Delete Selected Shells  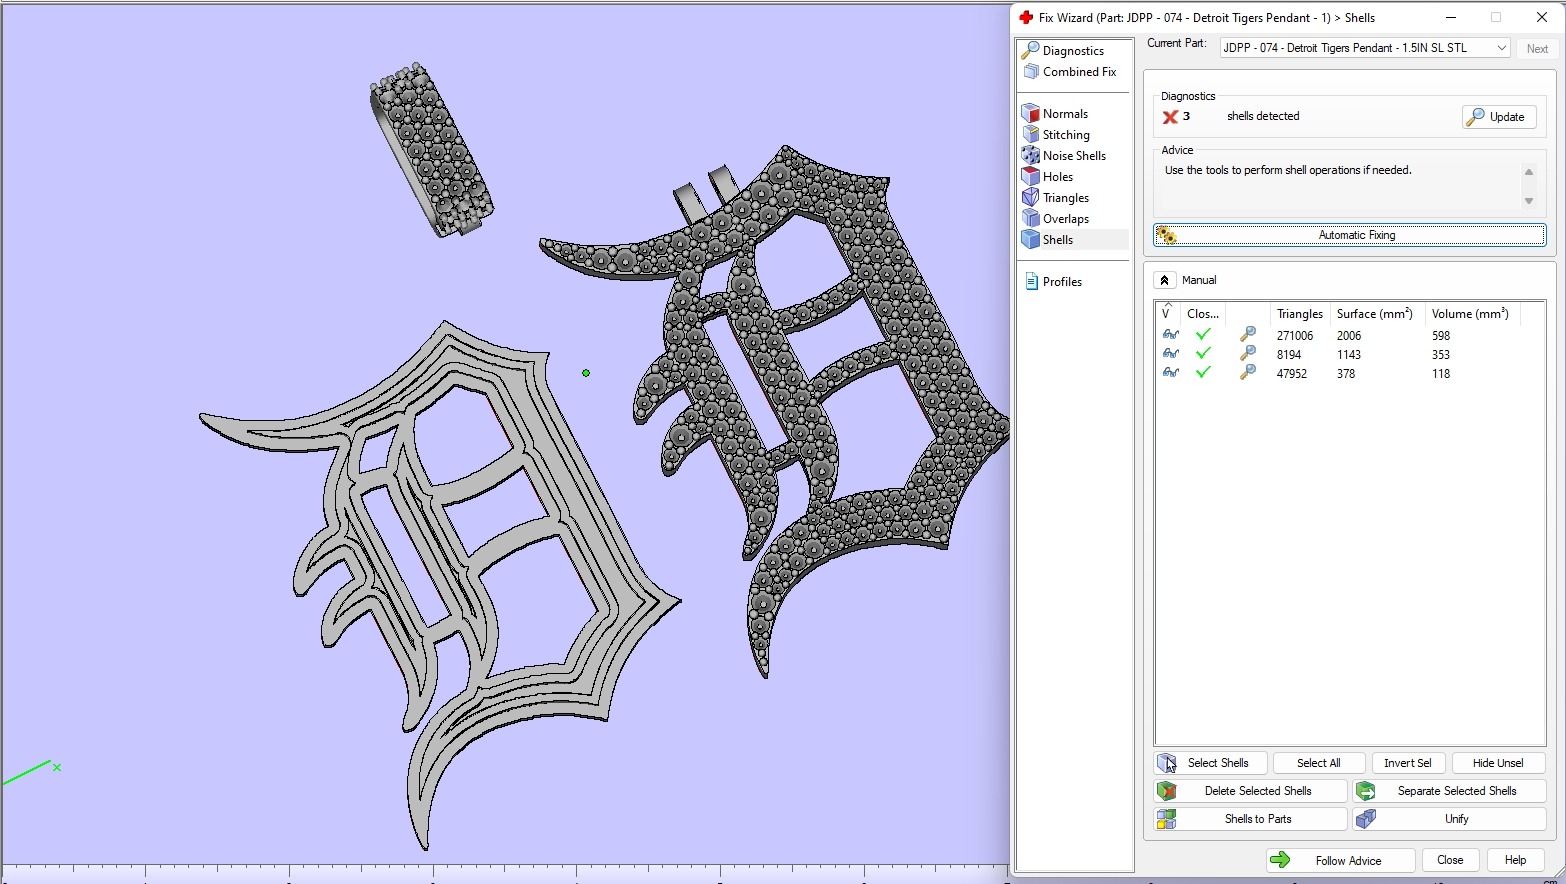pos(1250,791)
